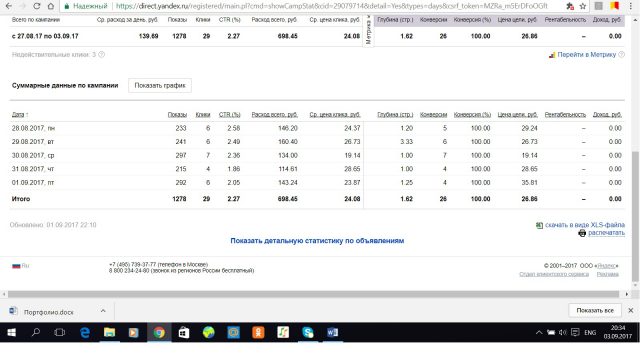Click the Показать все downloads button
This screenshot has height=360, width=640.
(595, 311)
